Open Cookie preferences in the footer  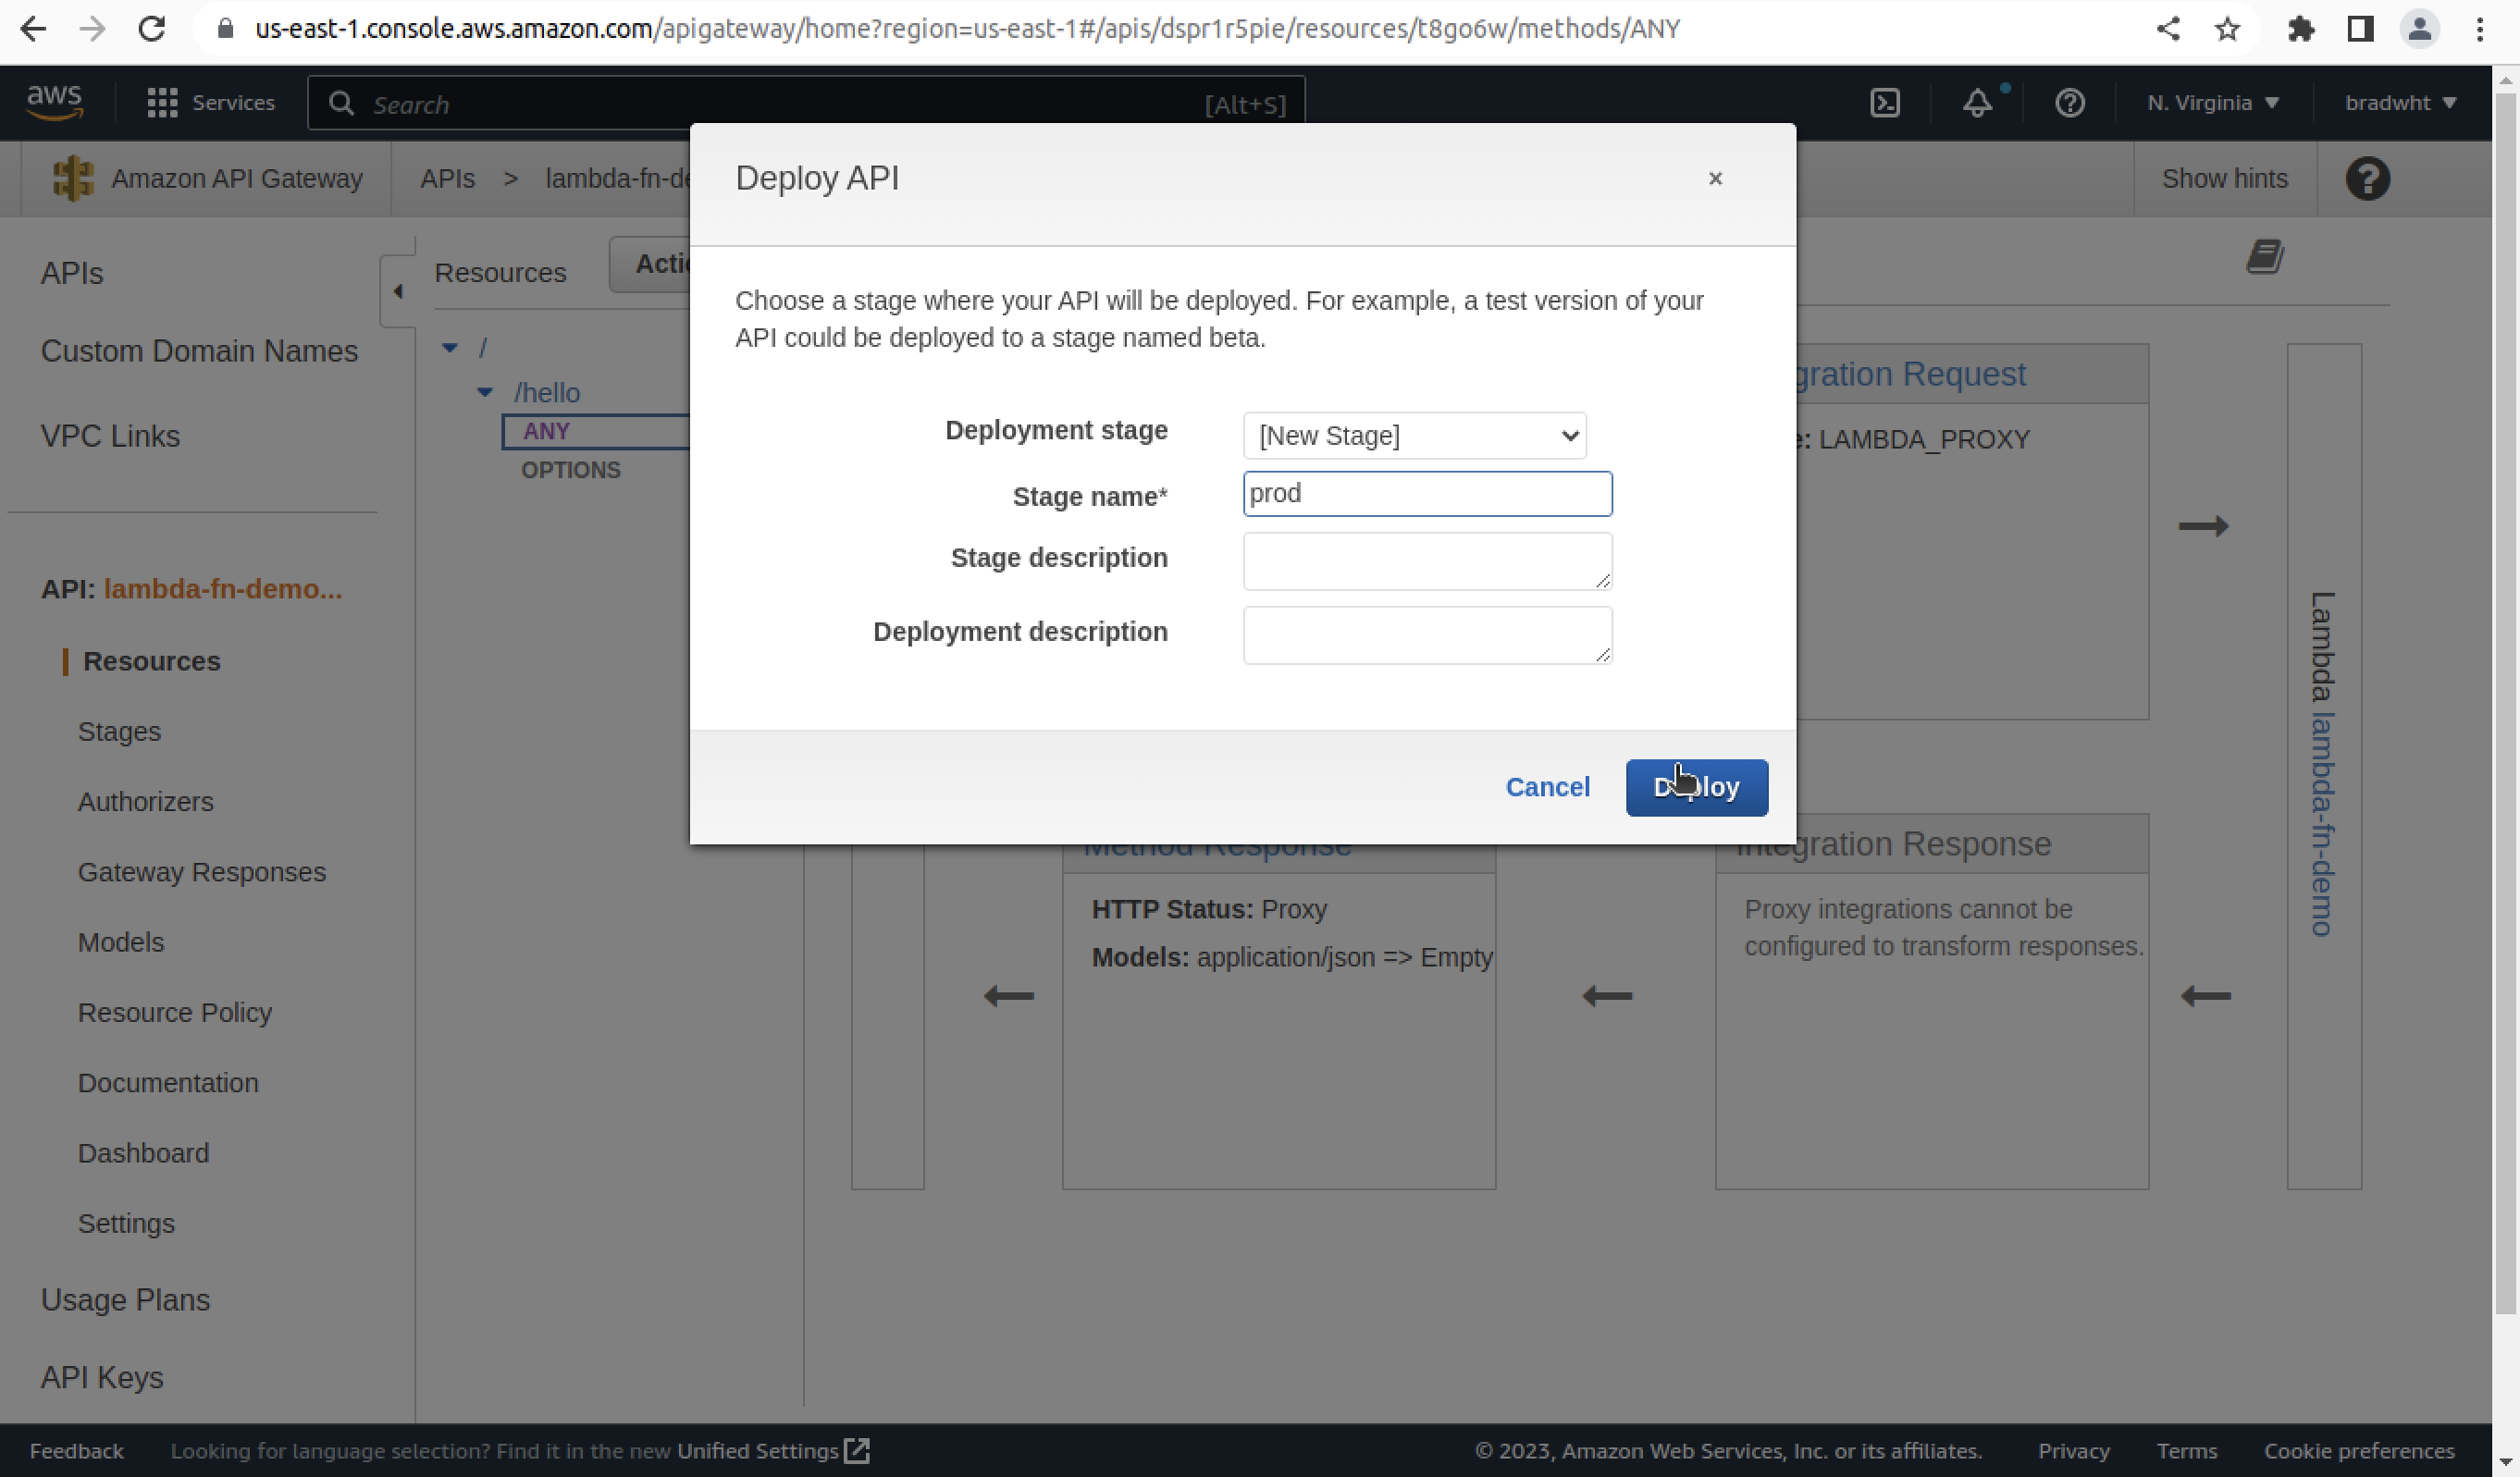(2358, 1451)
